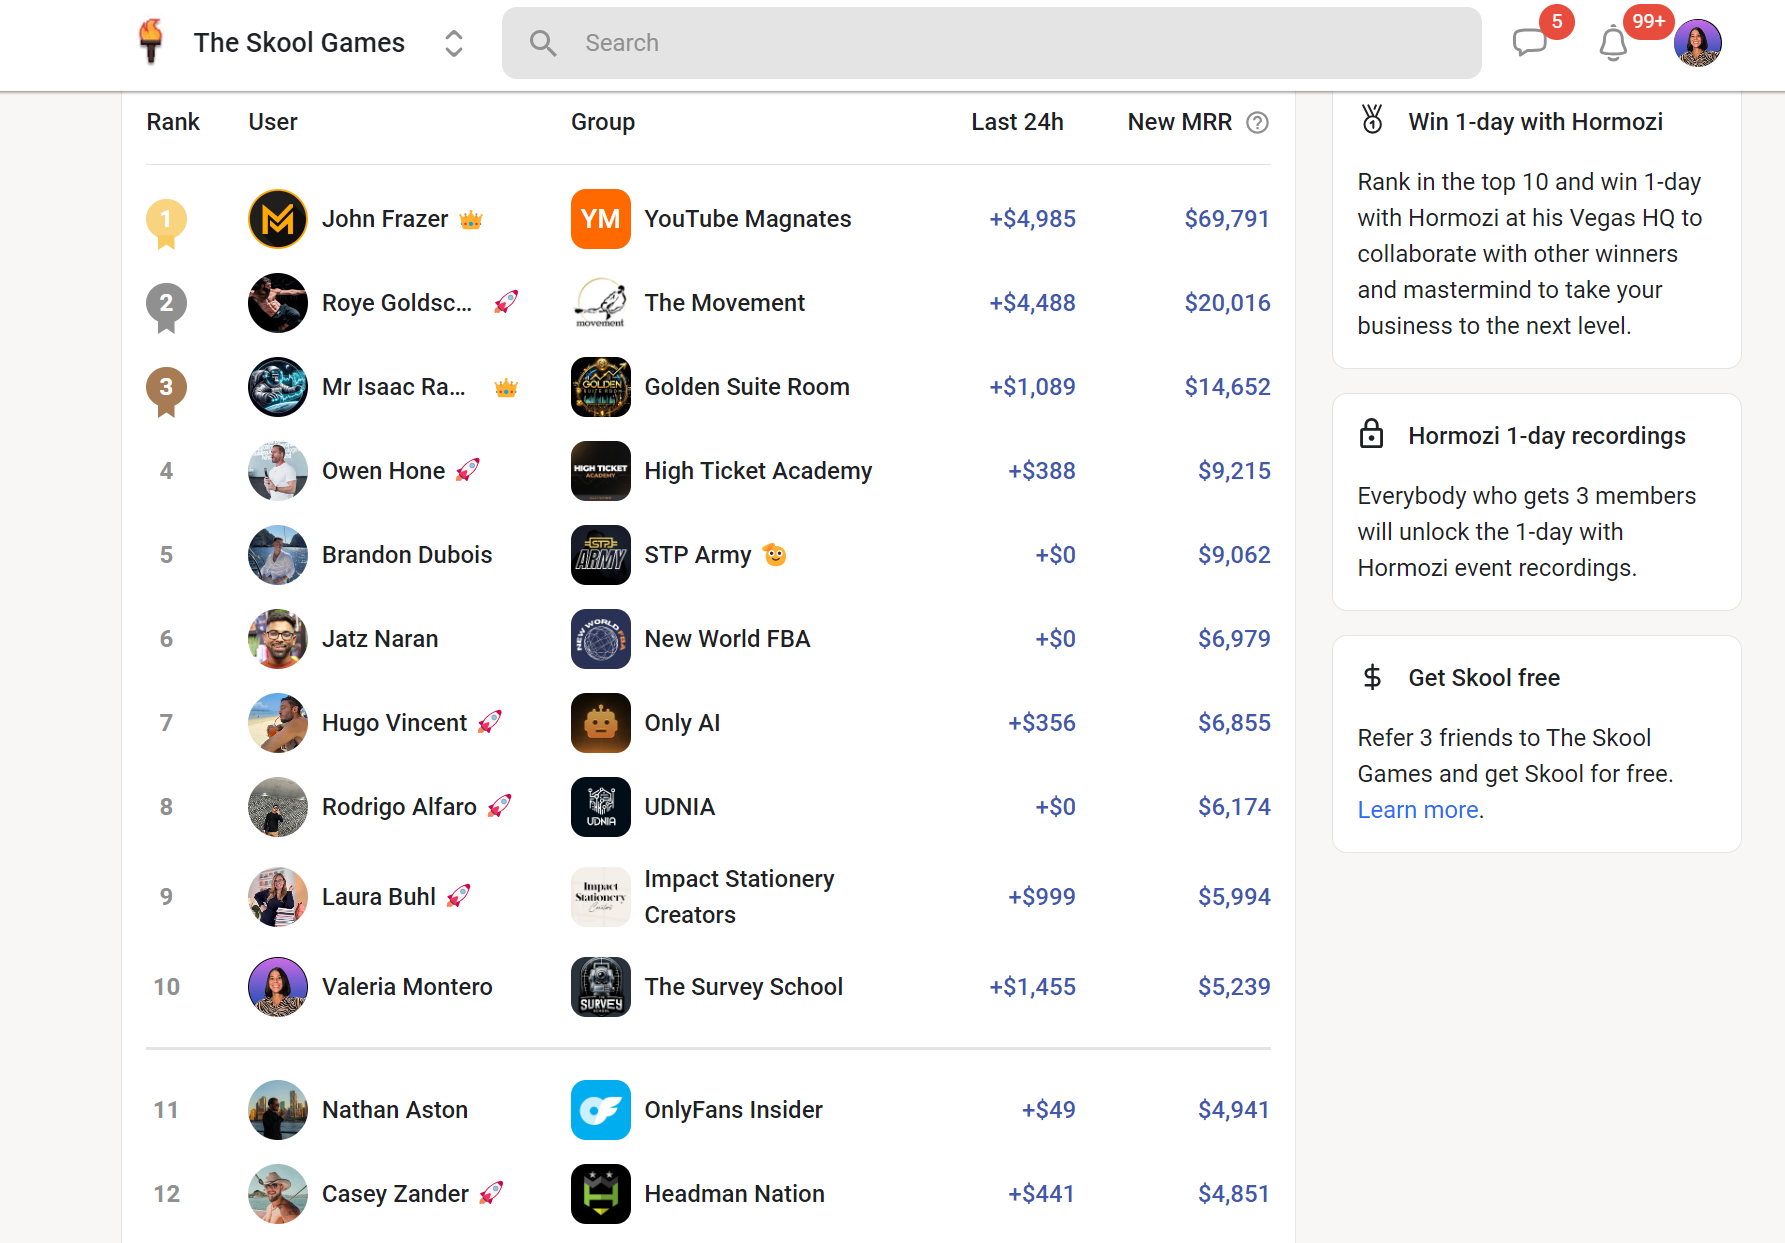Viewport: 1785px width, 1243px height.
Task: Click the $4,941 MRR value
Action: tap(1234, 1110)
